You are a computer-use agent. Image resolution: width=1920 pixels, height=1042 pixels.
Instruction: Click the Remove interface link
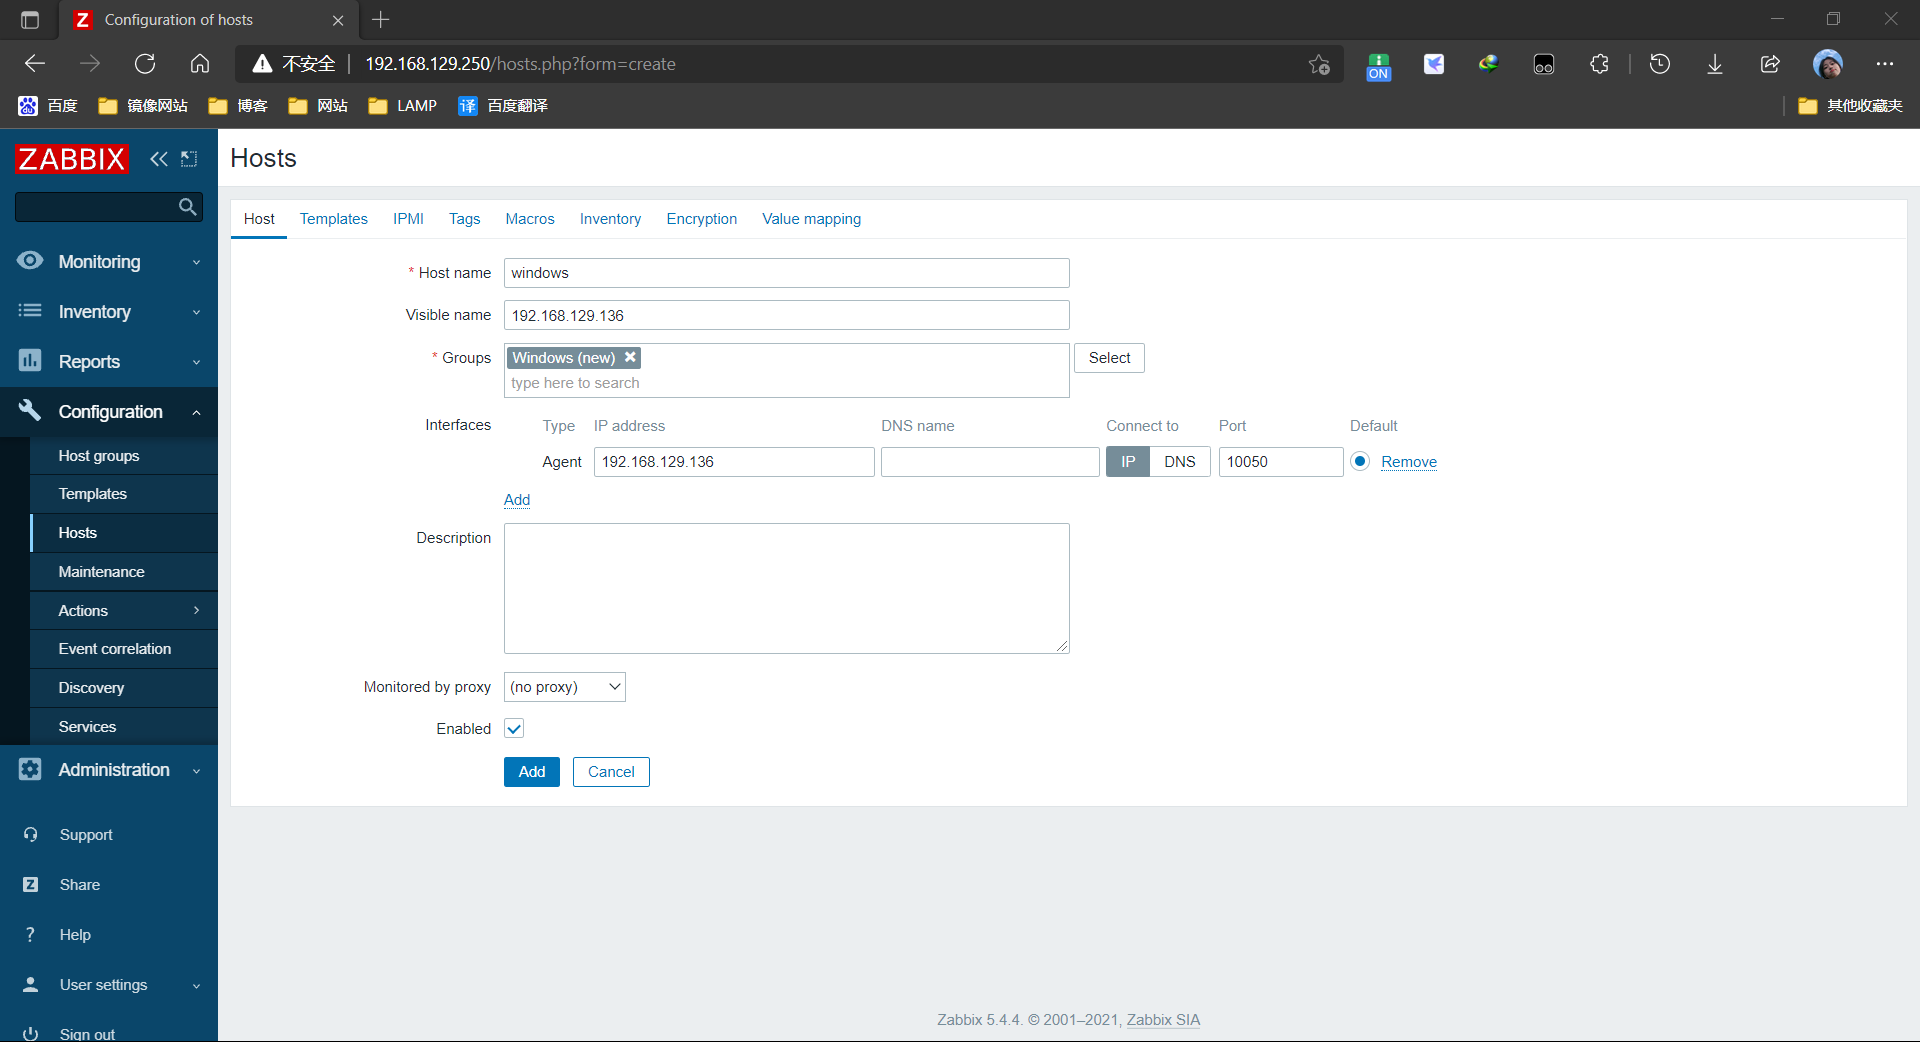[x=1409, y=462]
